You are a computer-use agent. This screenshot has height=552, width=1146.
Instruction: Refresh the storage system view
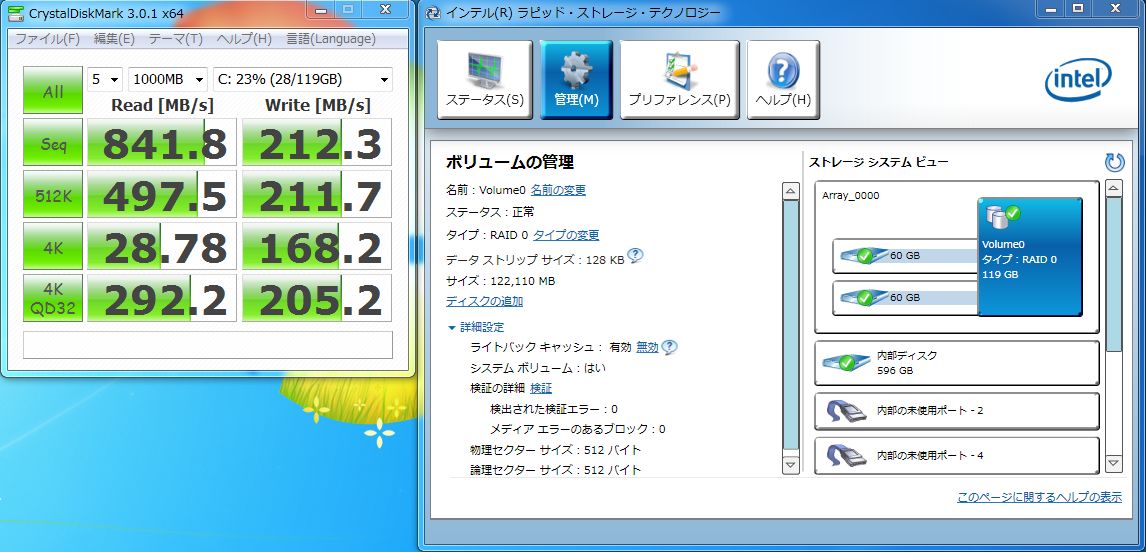tap(1114, 162)
